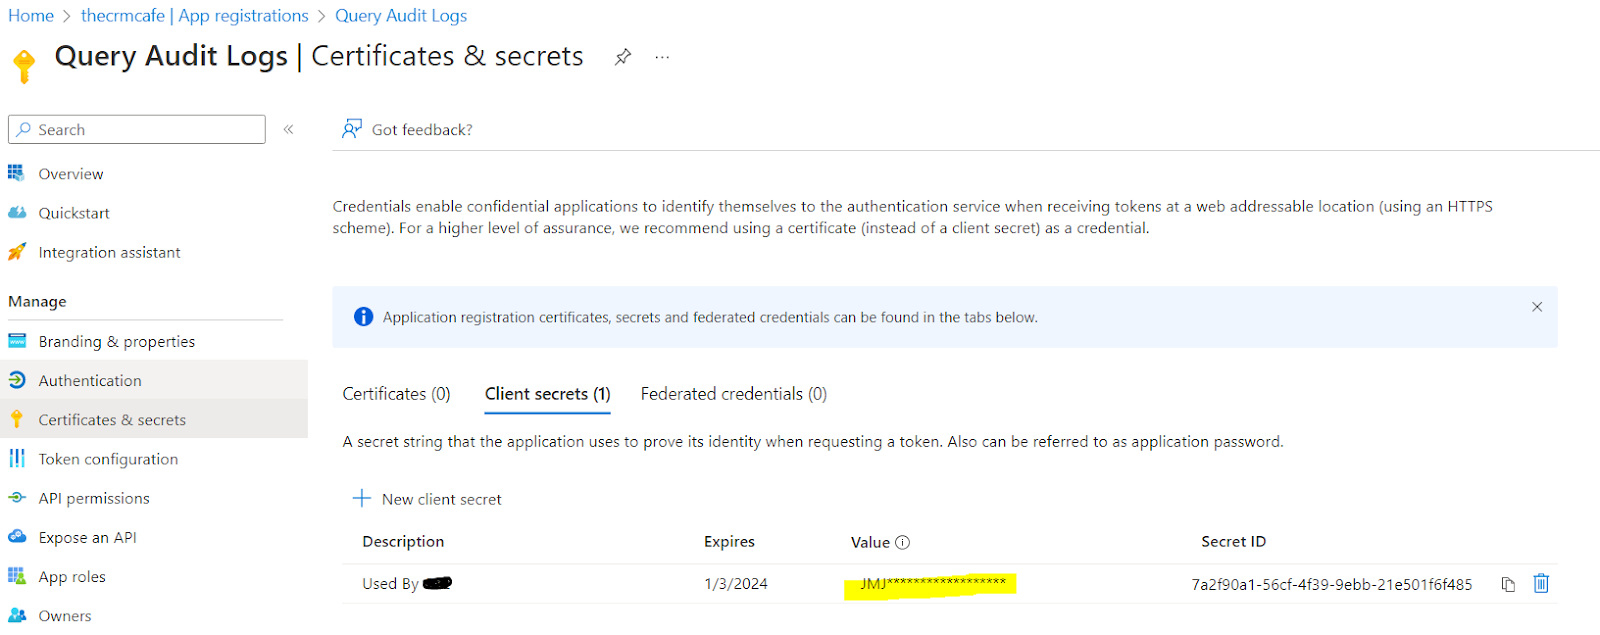The height and width of the screenshot is (635, 1600).
Task: Click the Quickstart cloud icon
Action: click(x=17, y=213)
